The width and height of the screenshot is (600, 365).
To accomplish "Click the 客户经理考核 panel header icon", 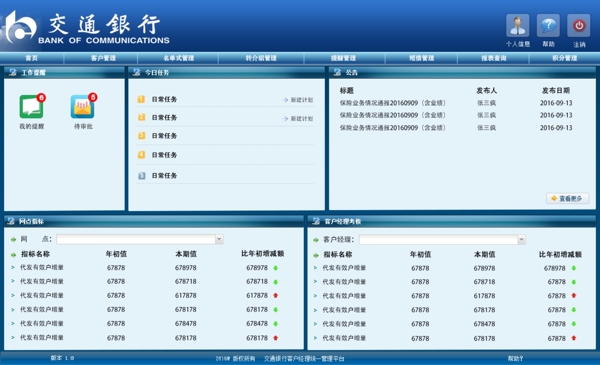I will 316,221.
